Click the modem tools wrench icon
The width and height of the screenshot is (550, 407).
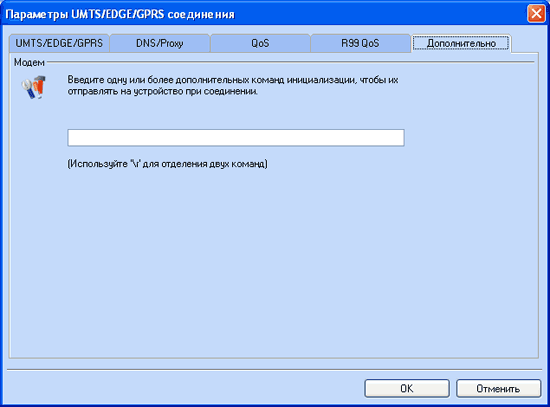(33, 87)
